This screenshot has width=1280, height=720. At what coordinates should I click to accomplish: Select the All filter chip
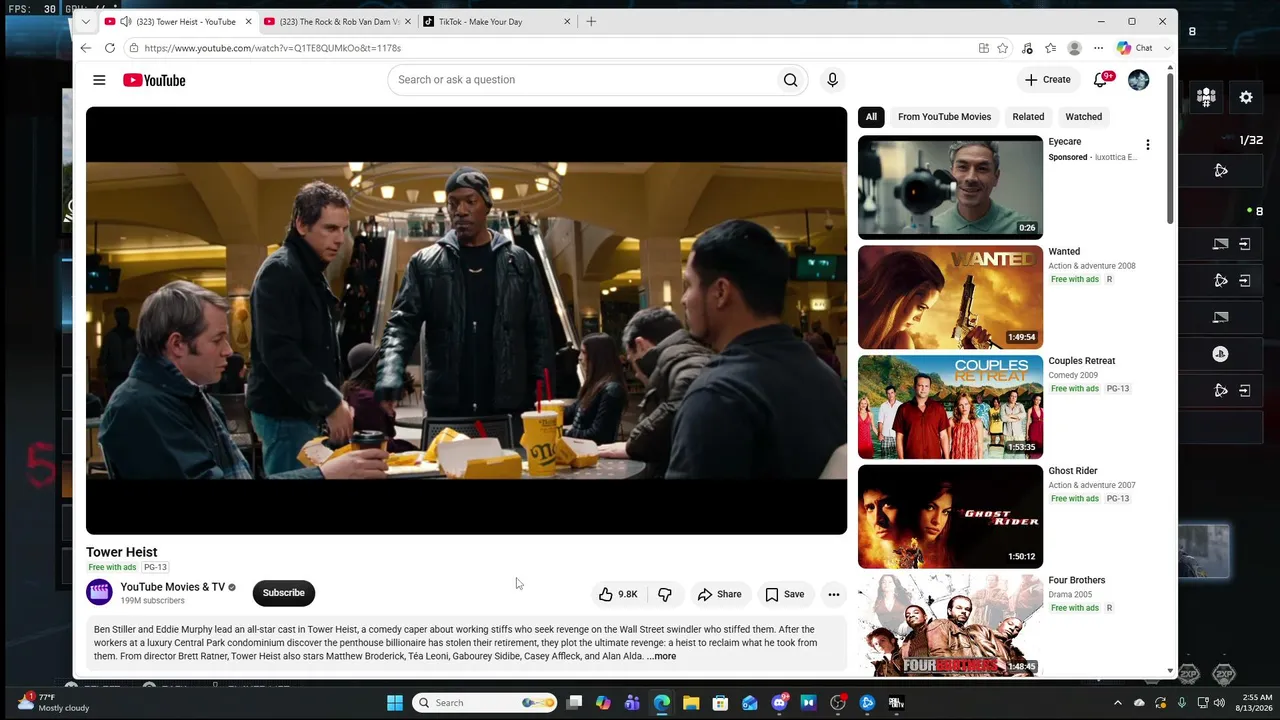[871, 117]
